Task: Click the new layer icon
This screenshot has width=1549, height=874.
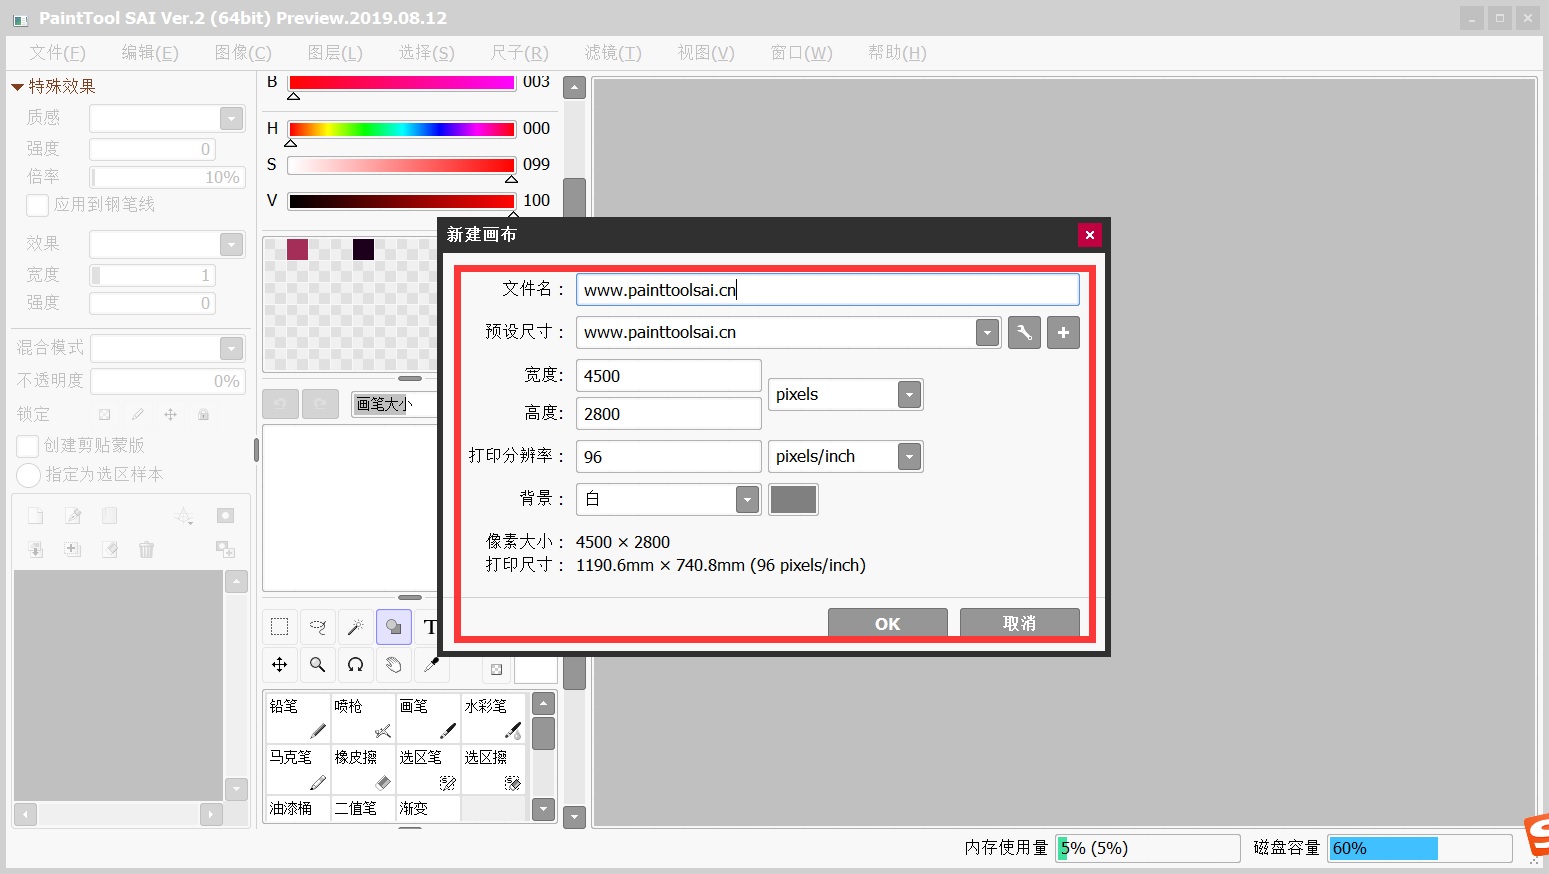Action: point(35,516)
